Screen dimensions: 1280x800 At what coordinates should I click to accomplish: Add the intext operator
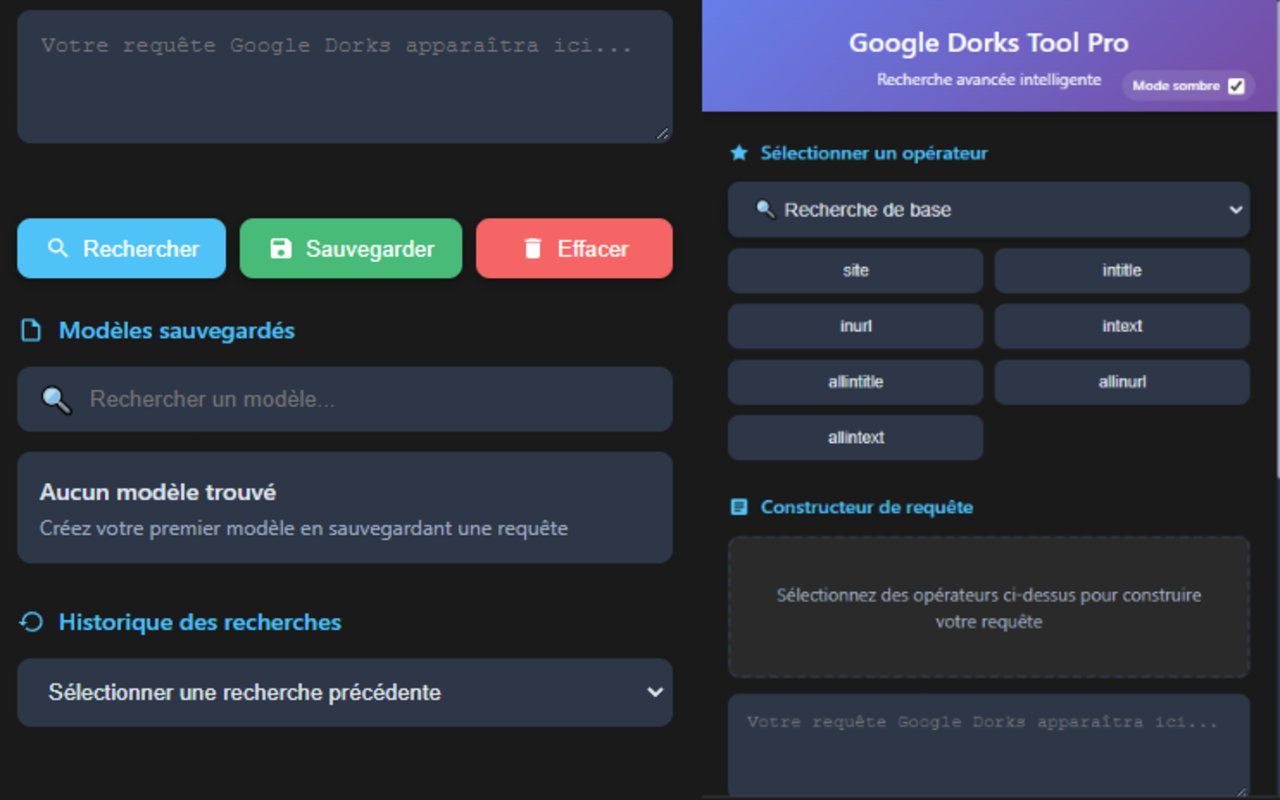1122,326
